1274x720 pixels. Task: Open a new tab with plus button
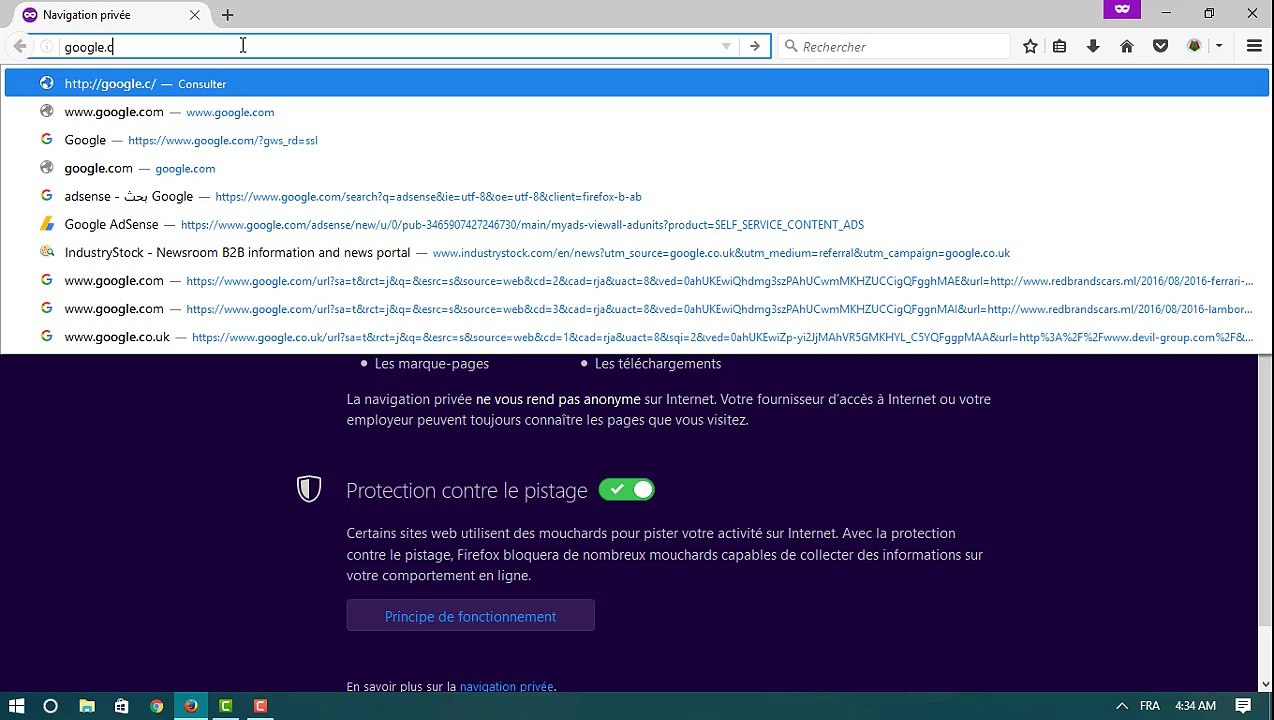[227, 15]
